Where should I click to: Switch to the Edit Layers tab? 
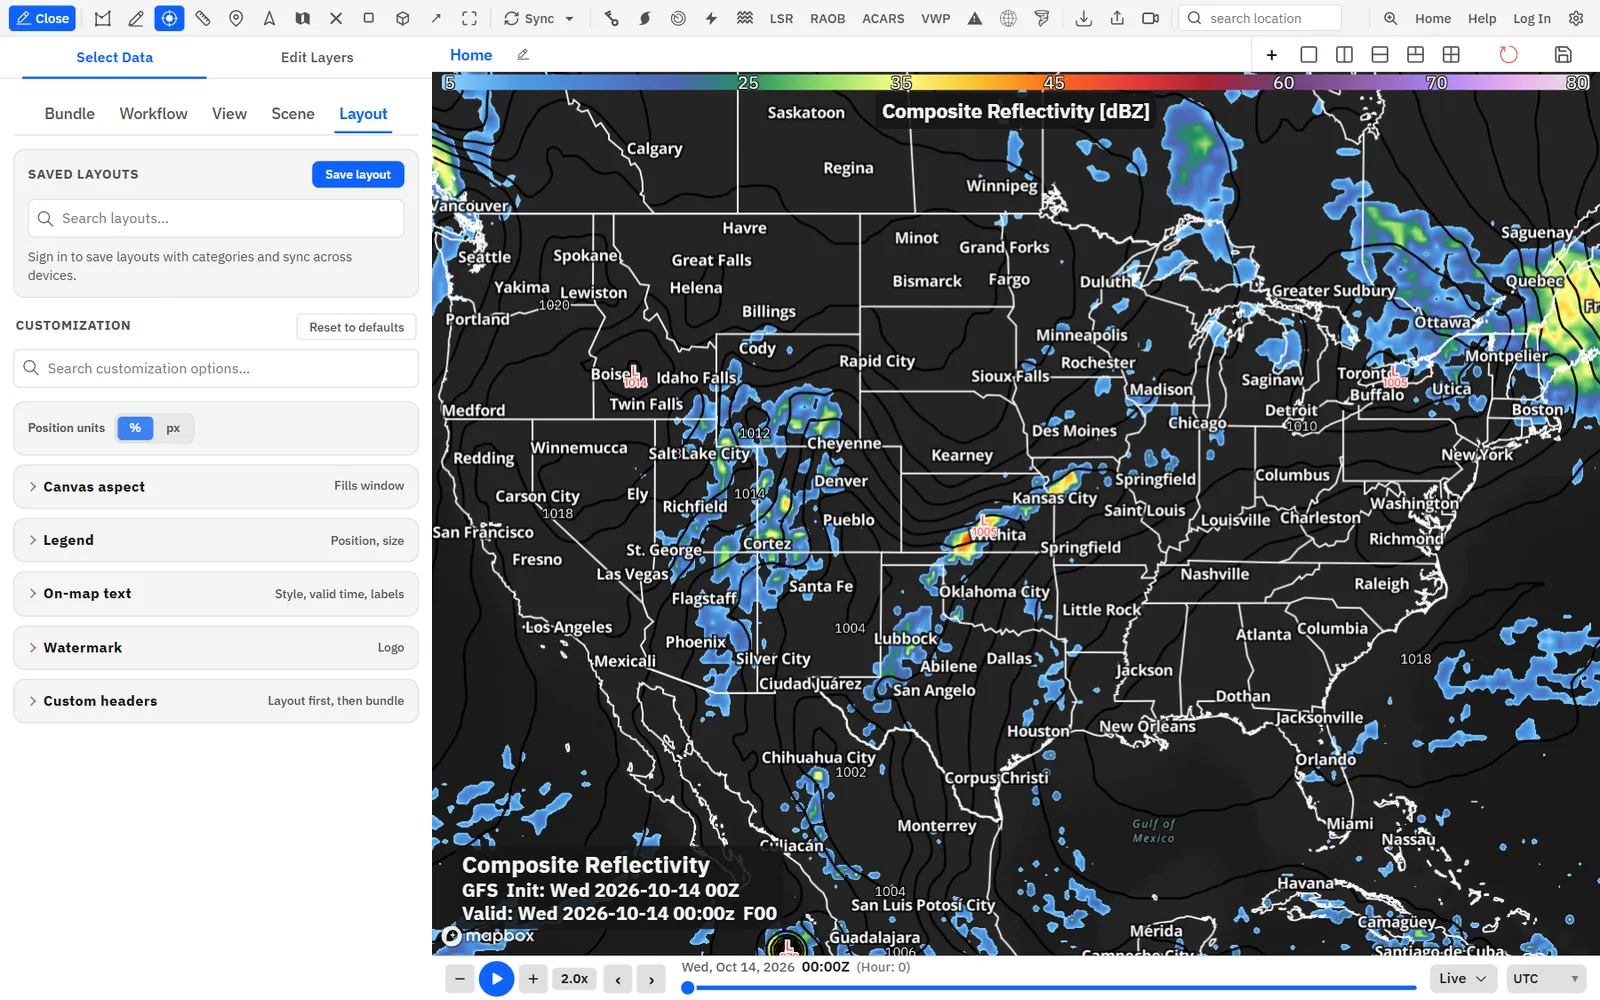coord(317,57)
